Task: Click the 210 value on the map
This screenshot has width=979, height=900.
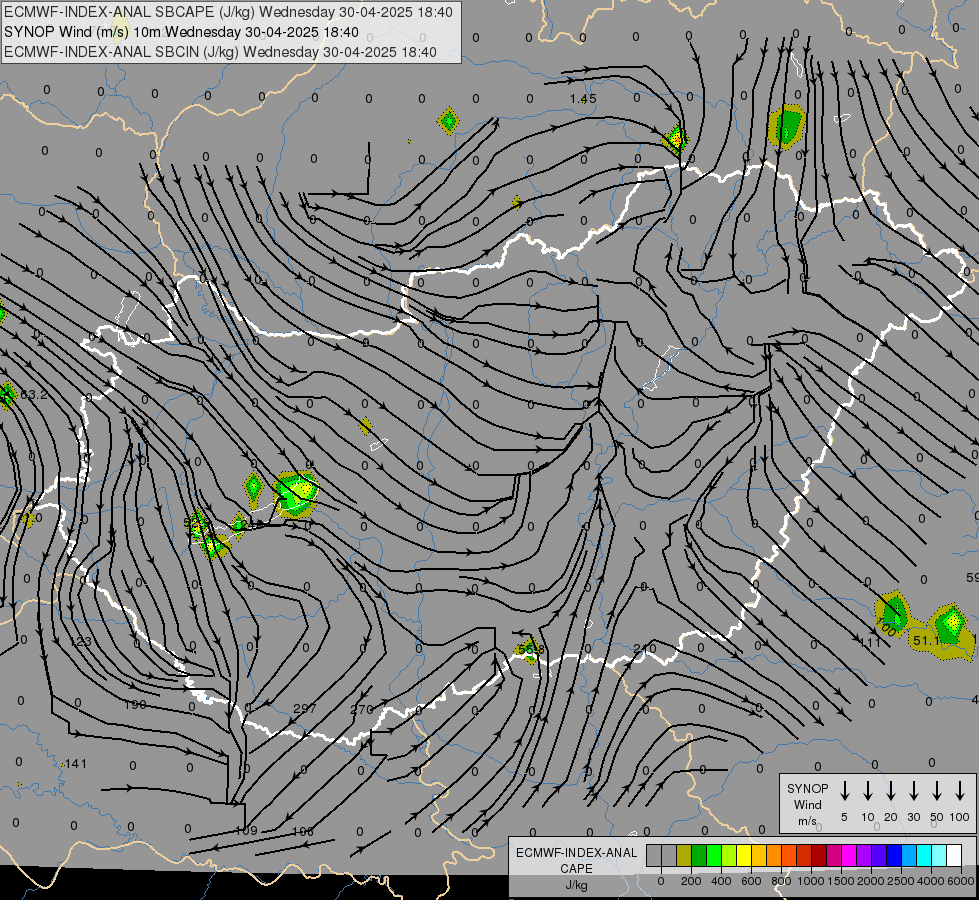Action: [x=645, y=648]
